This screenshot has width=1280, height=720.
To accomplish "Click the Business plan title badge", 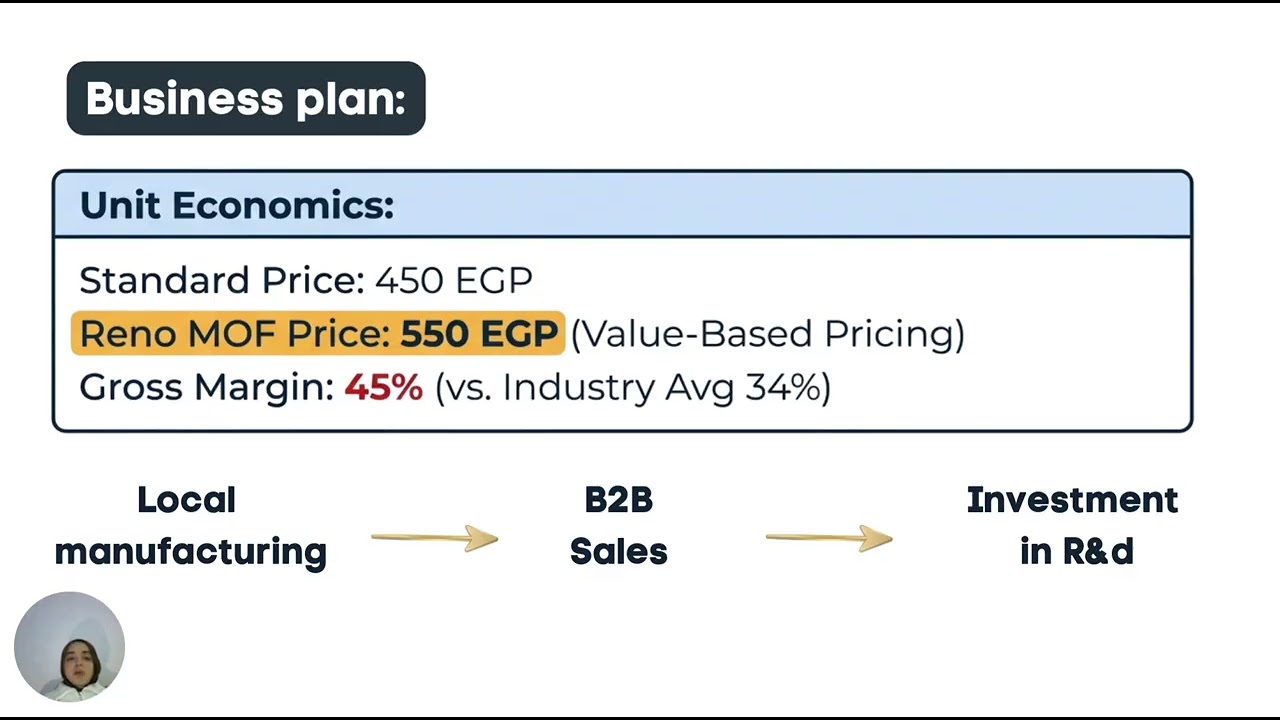I will (246, 98).
